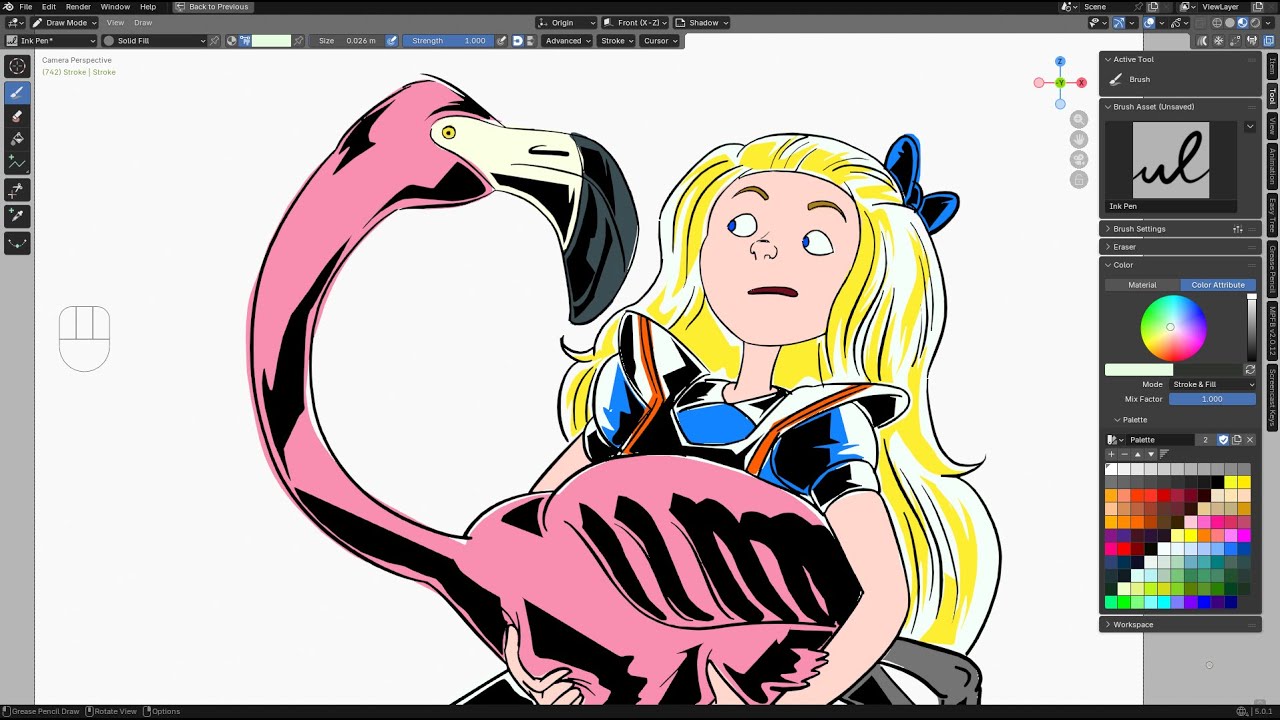The image size is (1280, 720).
Task: Toggle viewport gizmos display button
Action: (x=1119, y=23)
